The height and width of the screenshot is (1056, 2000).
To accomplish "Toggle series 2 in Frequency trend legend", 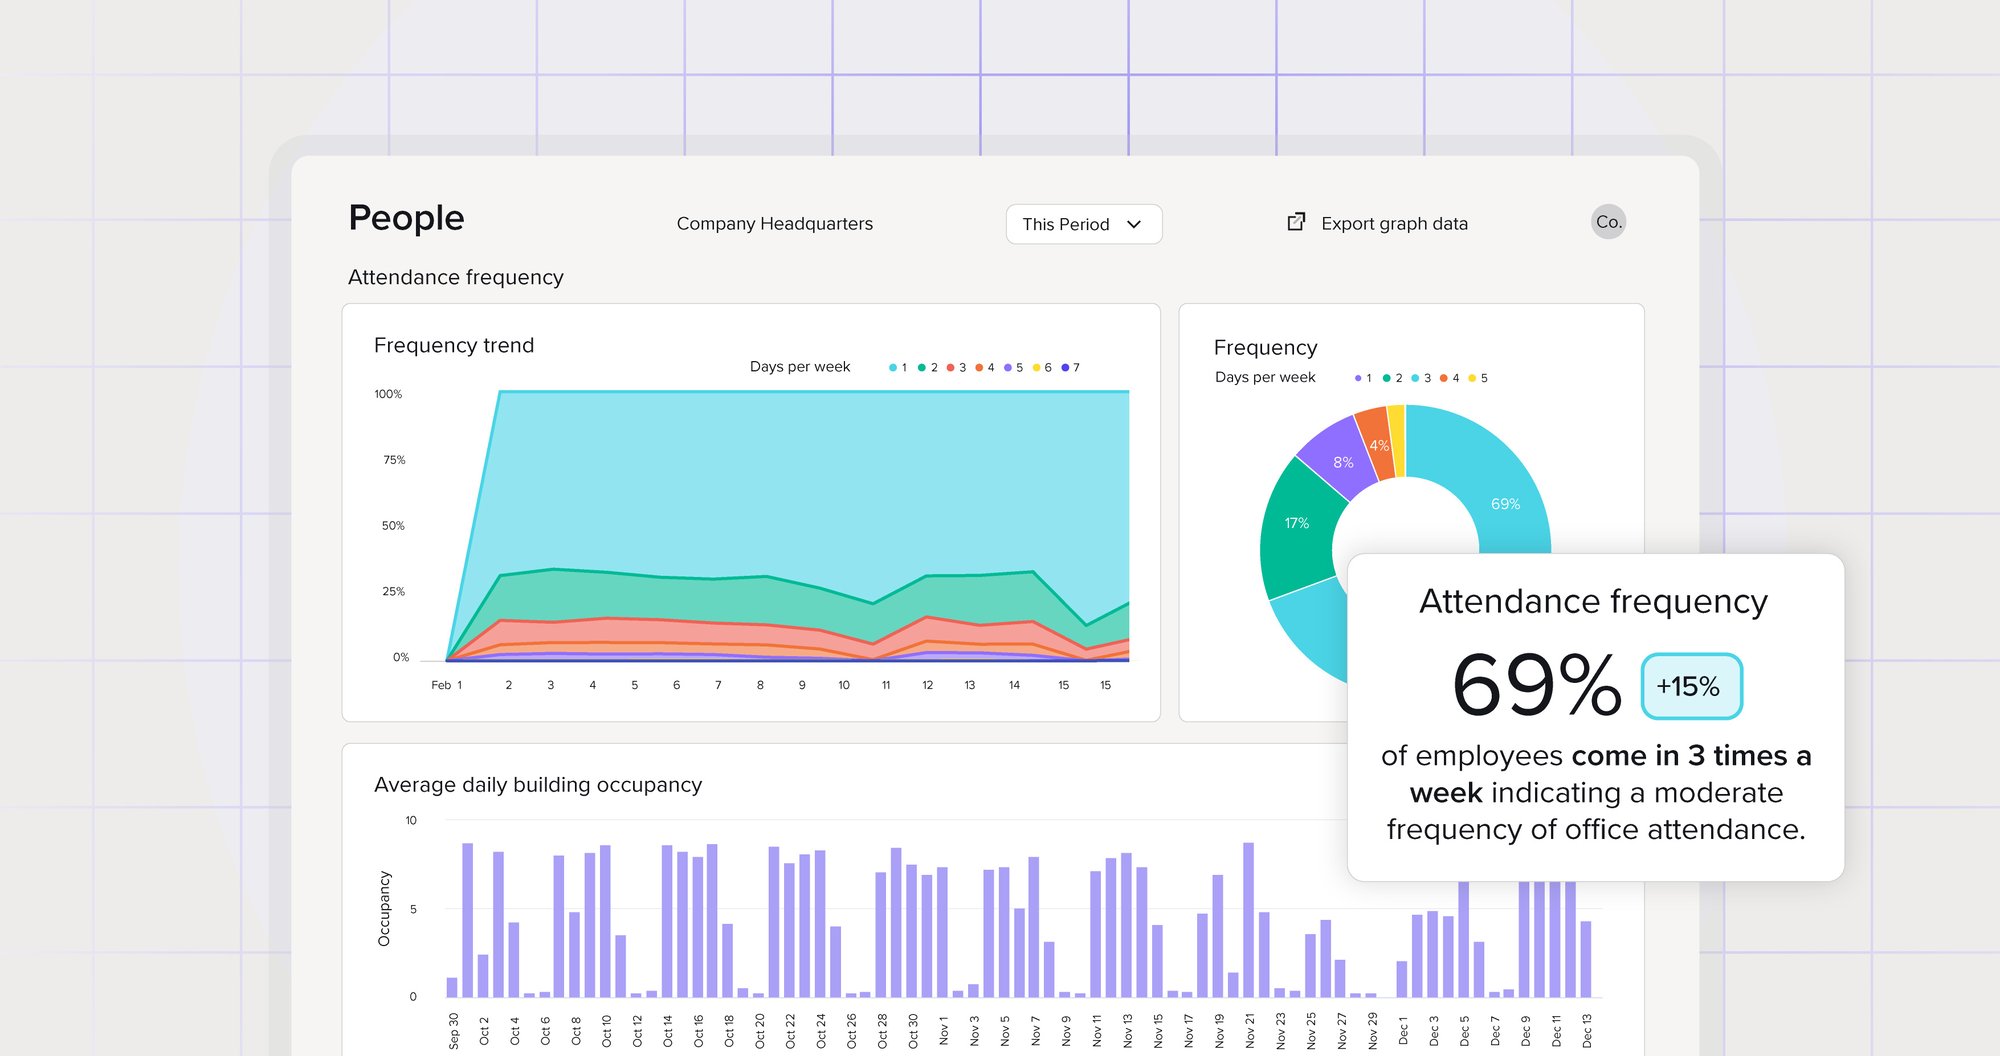I will coord(927,368).
